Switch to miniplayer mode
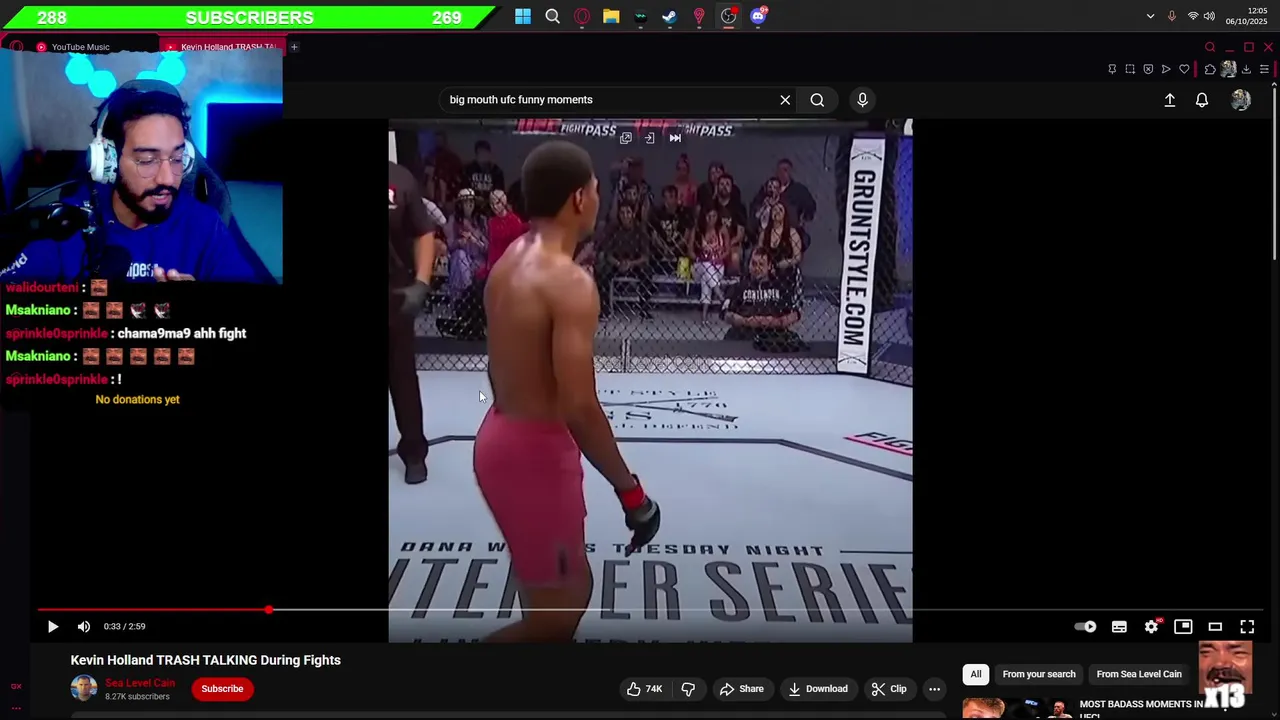This screenshot has height=720, width=1280. tap(1183, 626)
